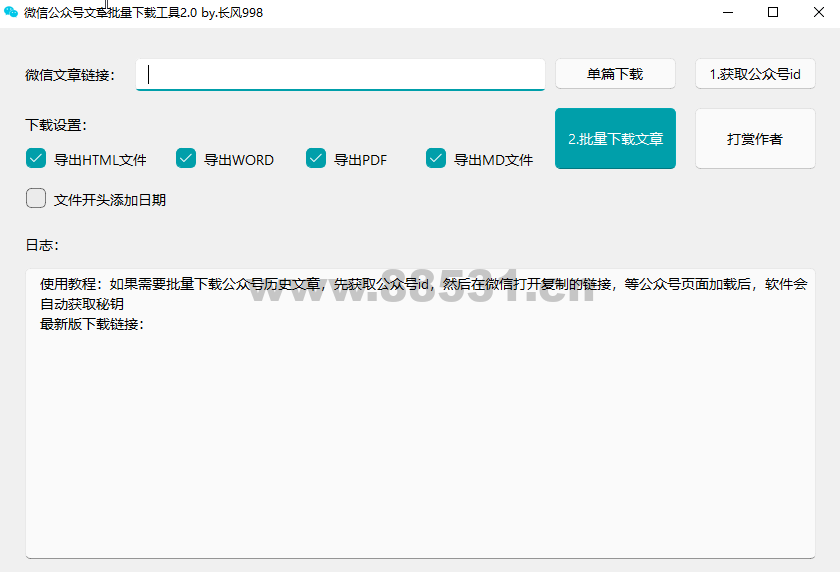Screen dimensions: 840x572
Task: Disable the 导出PDF checkbox
Action: (316, 158)
